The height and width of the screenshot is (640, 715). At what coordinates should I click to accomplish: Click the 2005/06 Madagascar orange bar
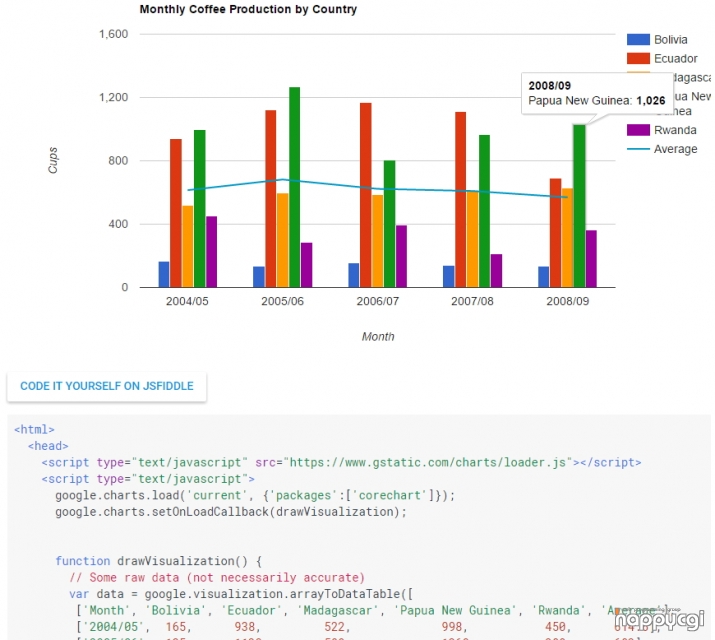click(283, 240)
